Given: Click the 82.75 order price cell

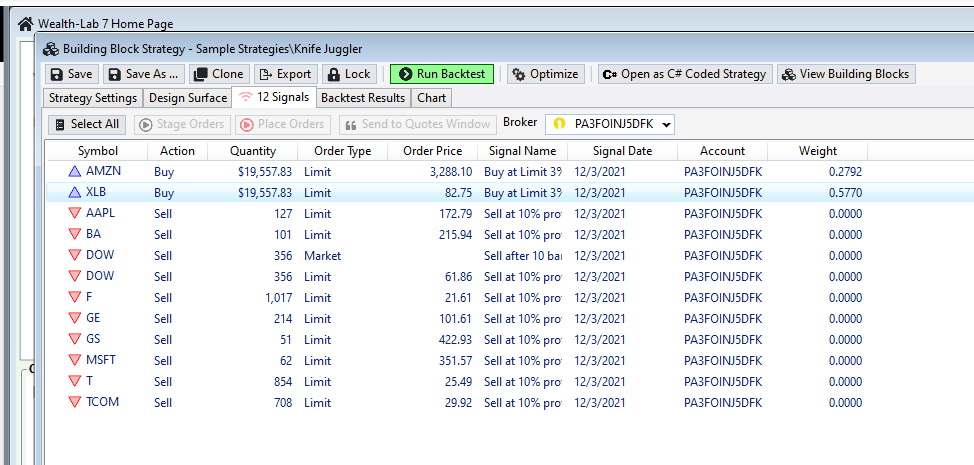Looking at the screenshot, I should click(458, 193).
